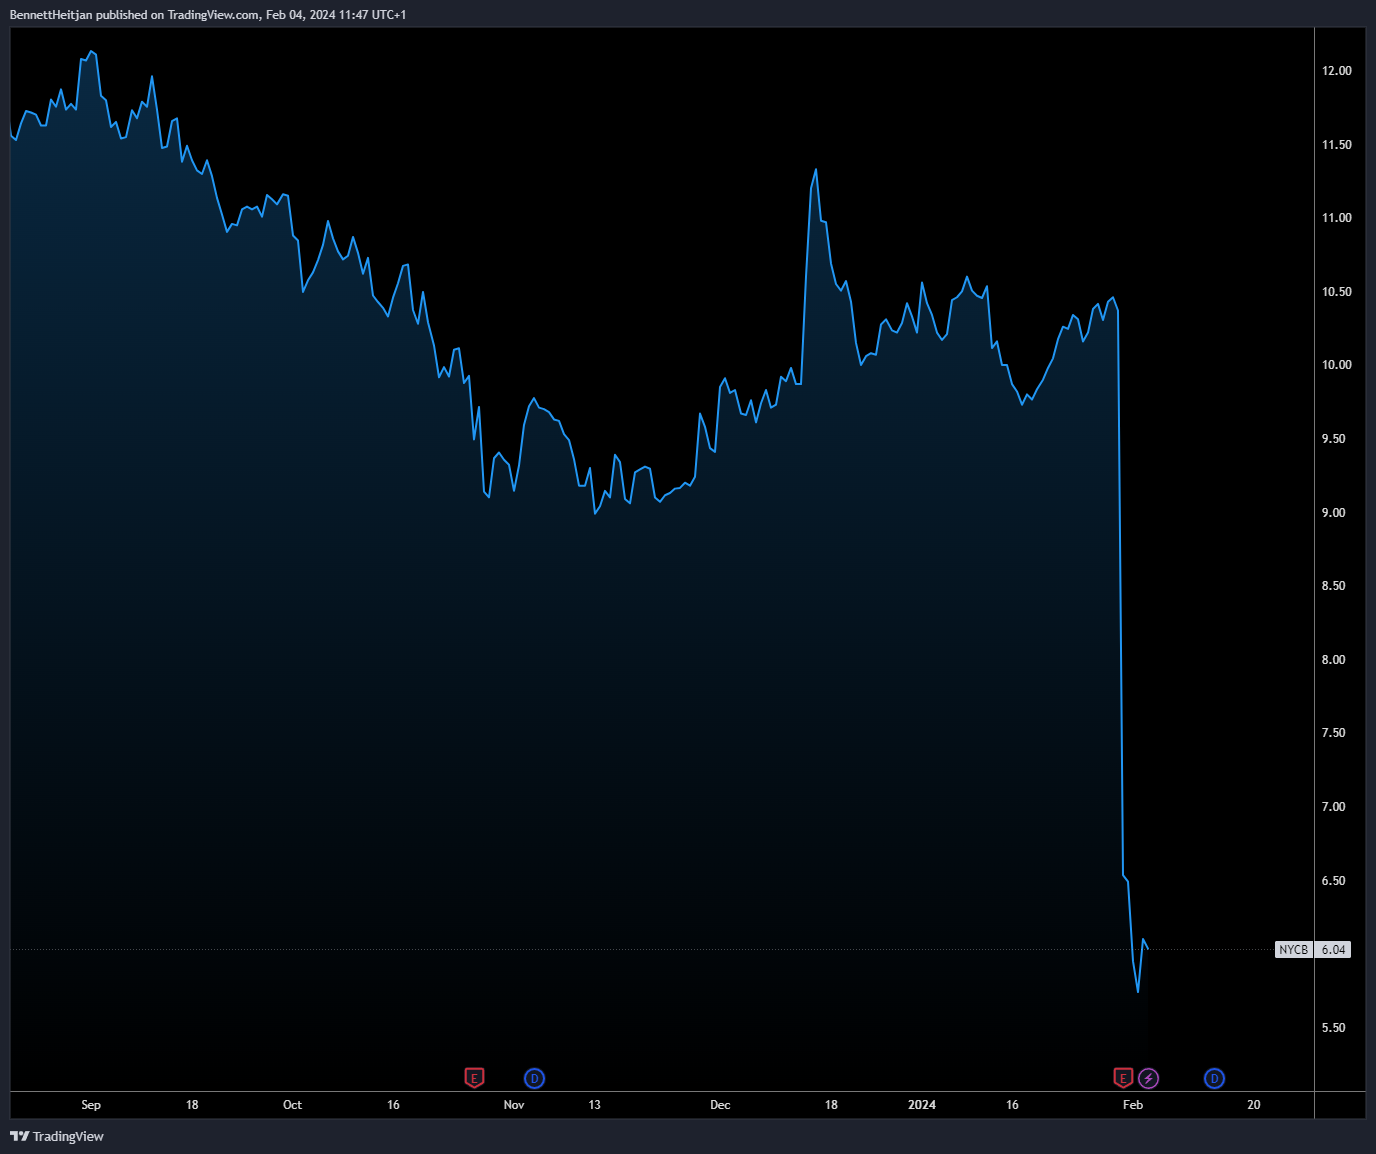Click the Sep date label
The height and width of the screenshot is (1154, 1376).
tap(91, 1105)
